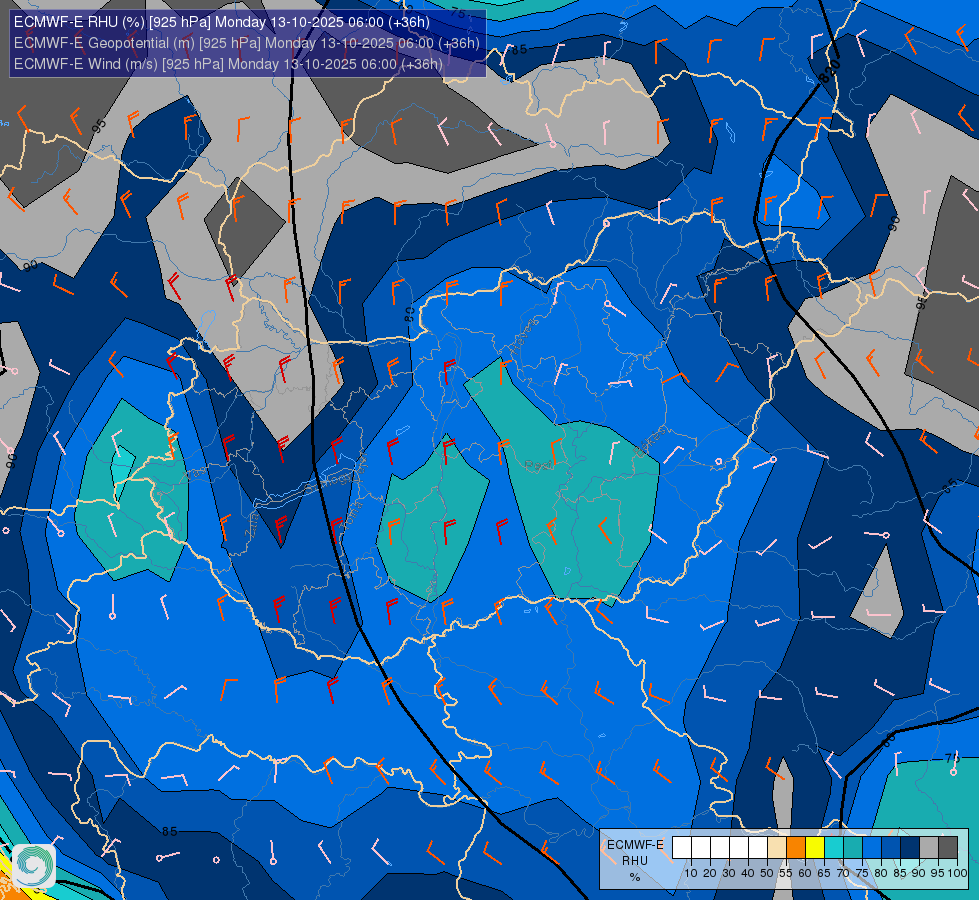This screenshot has width=979, height=900.
Task: Click the % unit label in the legend
Action: pyautogui.click(x=635, y=877)
